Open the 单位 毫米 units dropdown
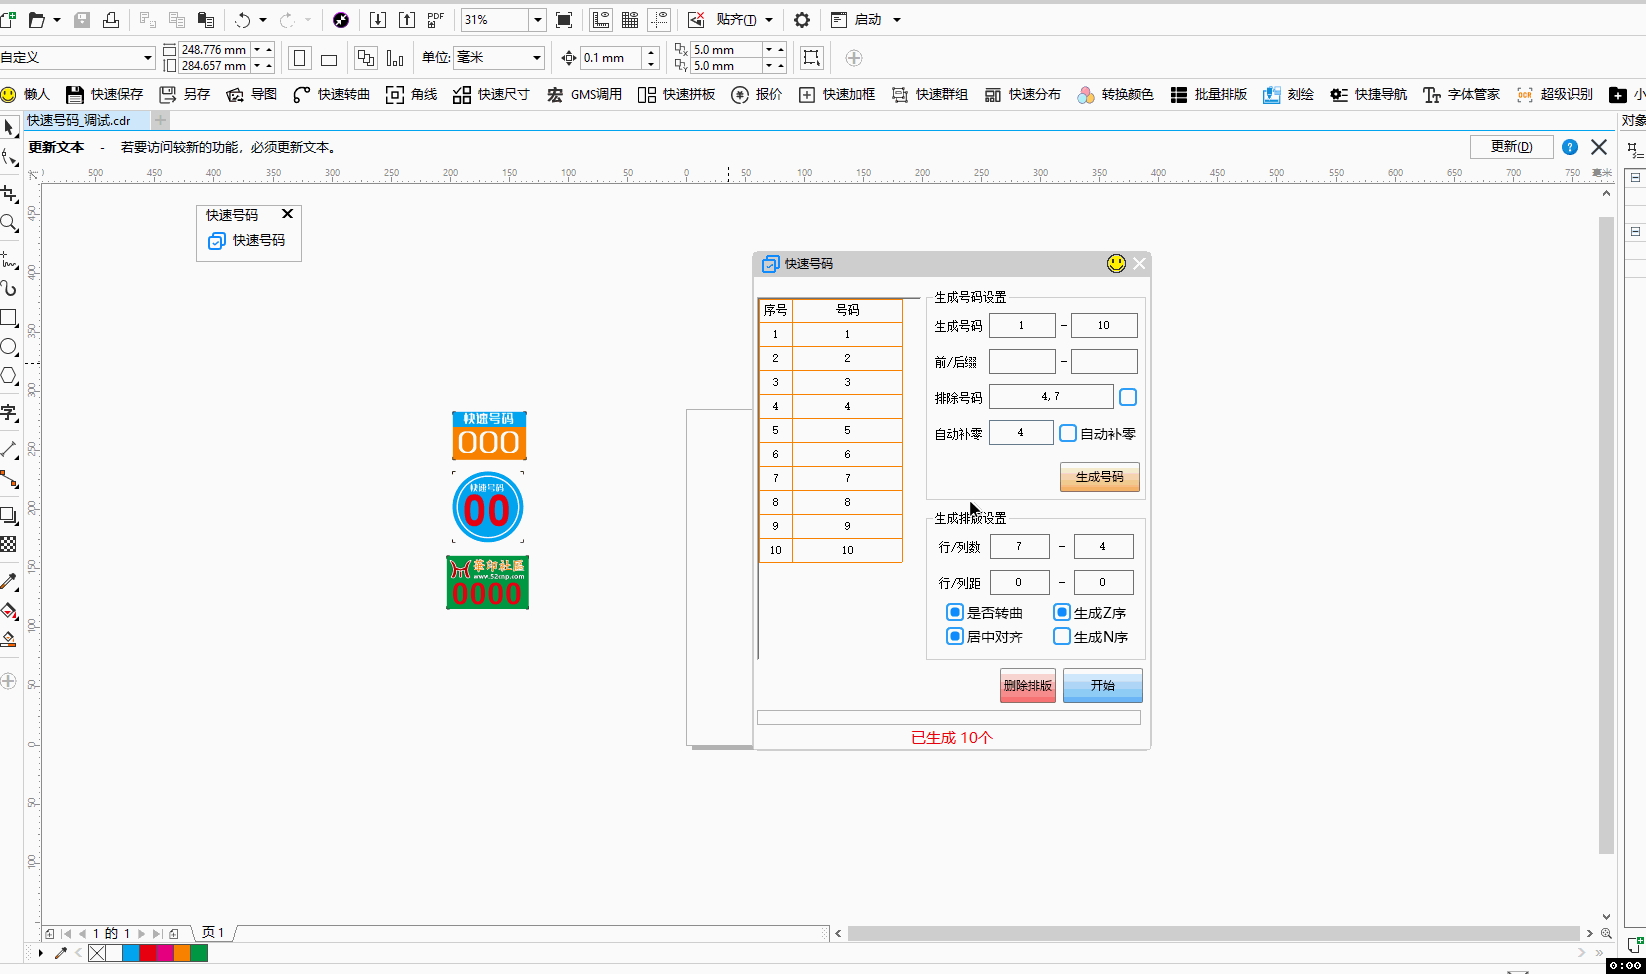 (x=537, y=58)
